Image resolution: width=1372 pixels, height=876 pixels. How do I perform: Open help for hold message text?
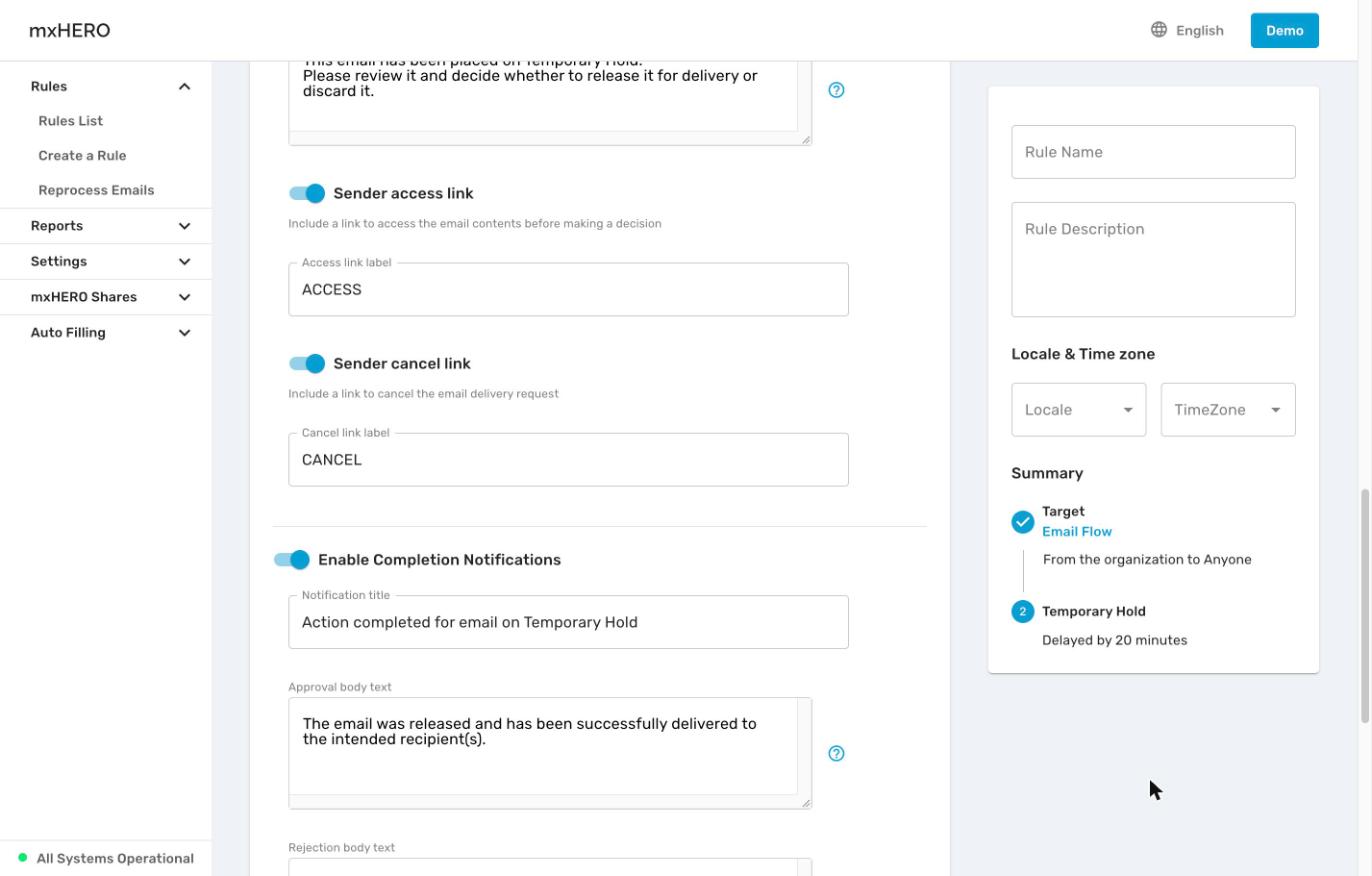pyautogui.click(x=837, y=90)
